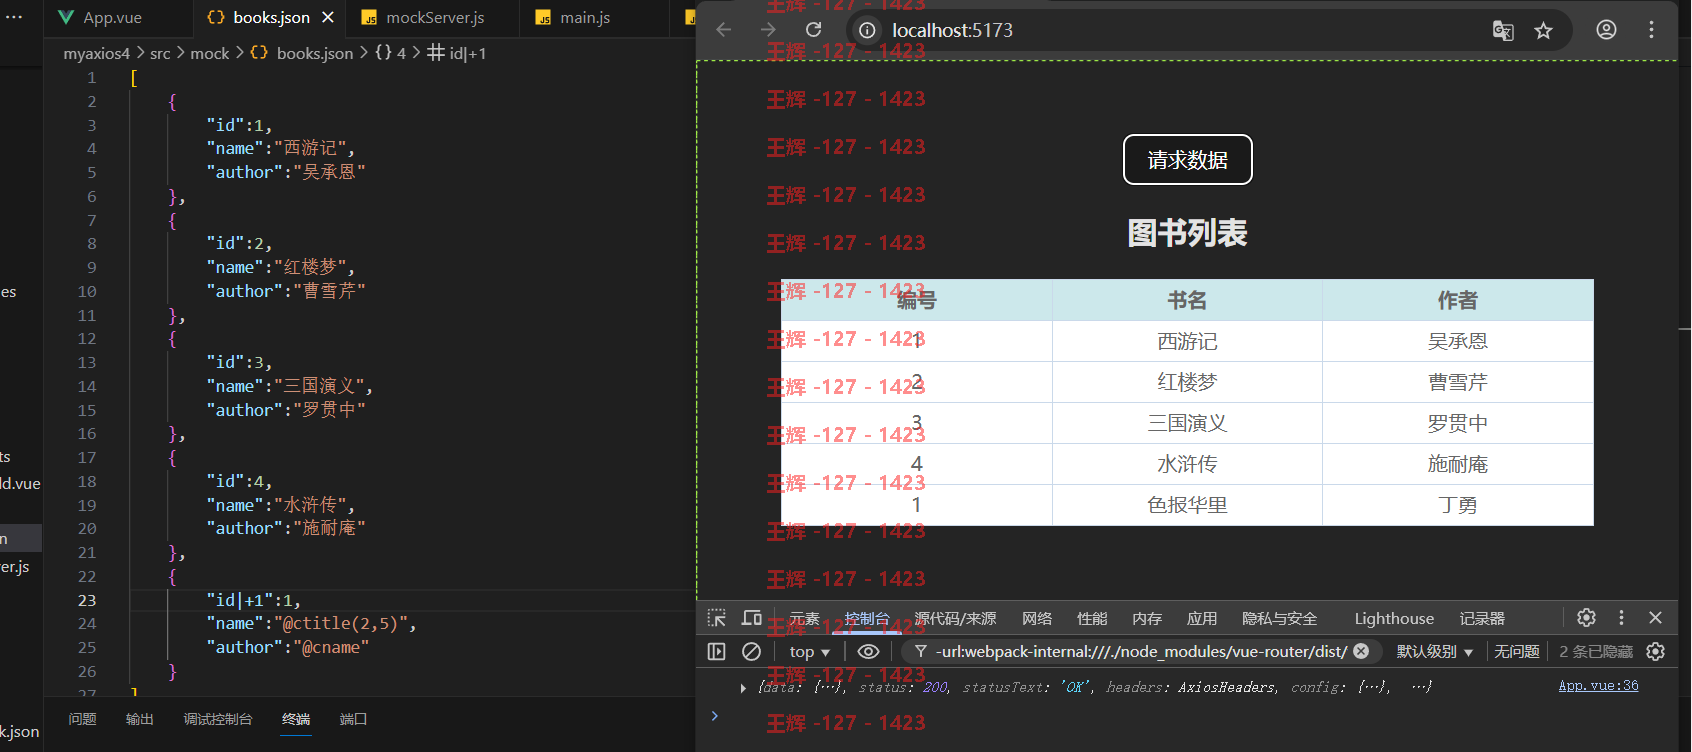Select the 西游记 table cell
Screen dimensions: 1692x752
point(1187,341)
